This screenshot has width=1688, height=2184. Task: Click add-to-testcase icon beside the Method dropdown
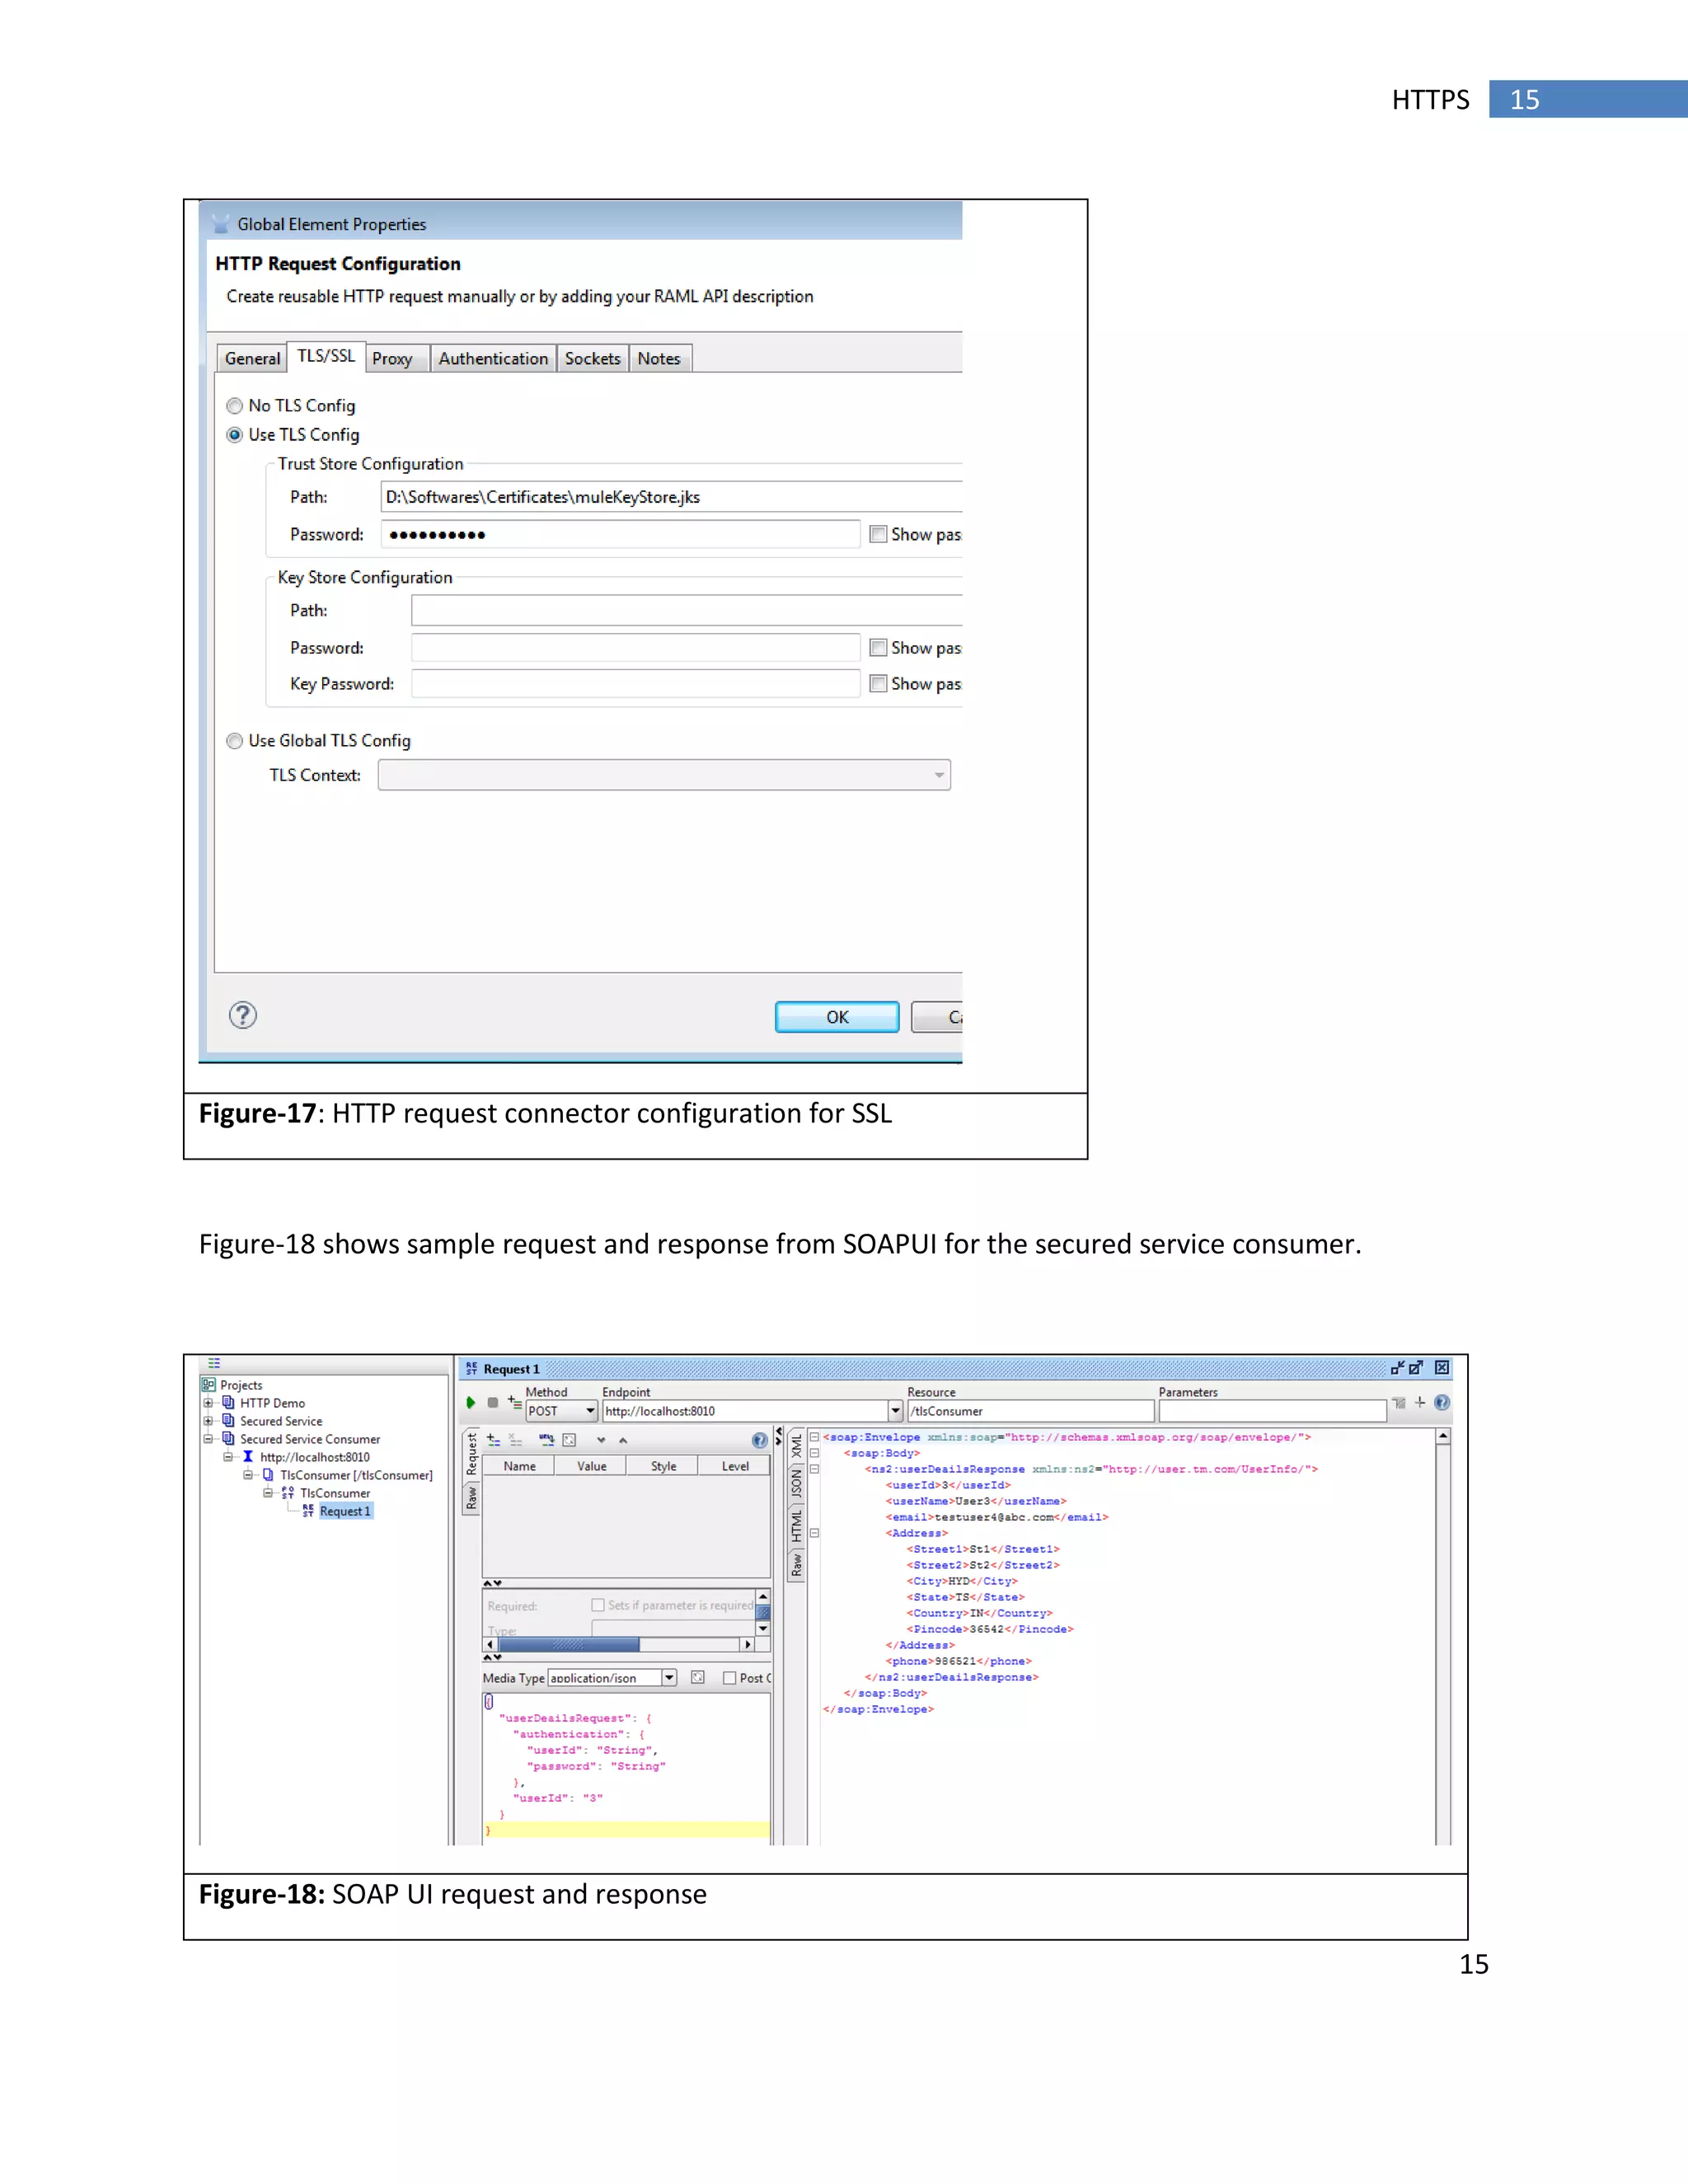514,1403
